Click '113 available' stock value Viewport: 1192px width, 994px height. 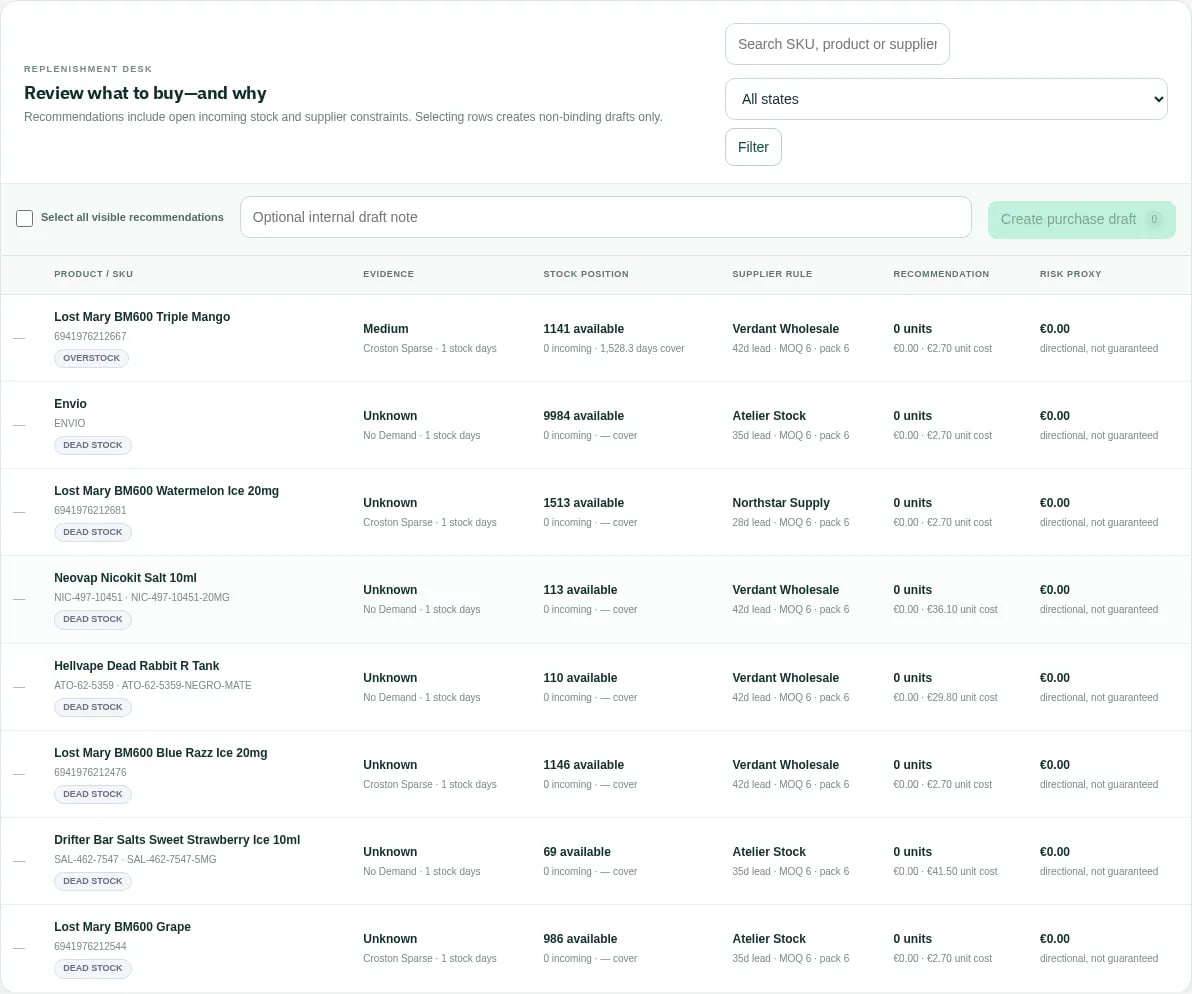581,590
